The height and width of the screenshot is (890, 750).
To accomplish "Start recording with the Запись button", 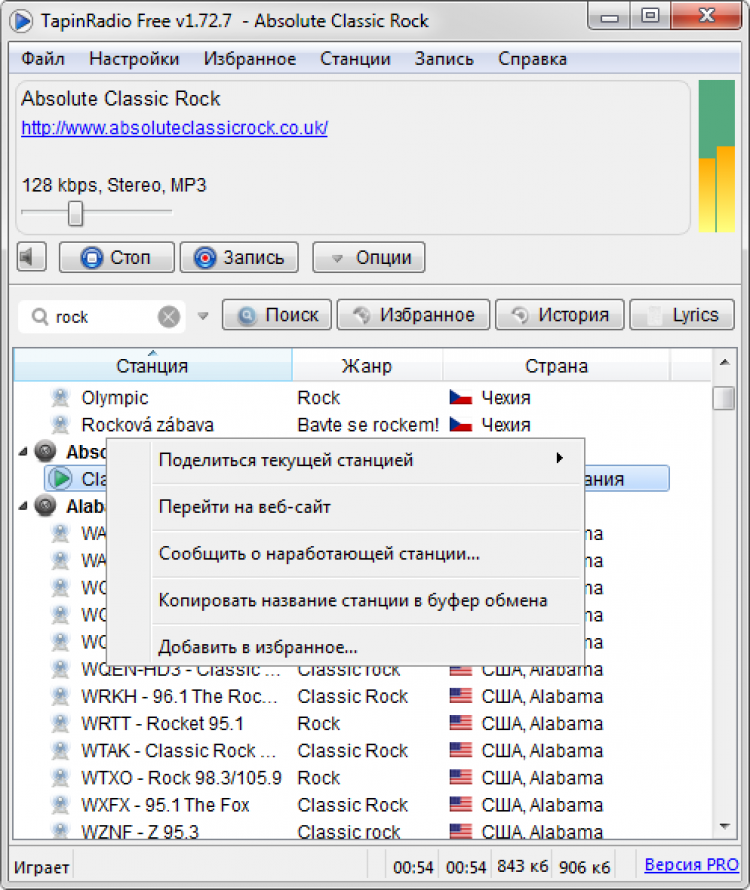I will 239,257.
